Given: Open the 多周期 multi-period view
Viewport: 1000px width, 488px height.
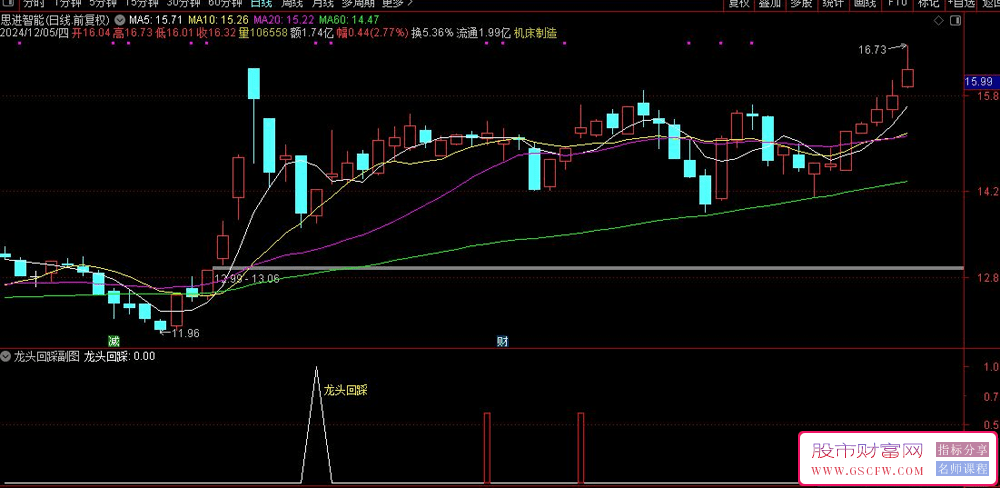Looking at the screenshot, I should (357, 3).
